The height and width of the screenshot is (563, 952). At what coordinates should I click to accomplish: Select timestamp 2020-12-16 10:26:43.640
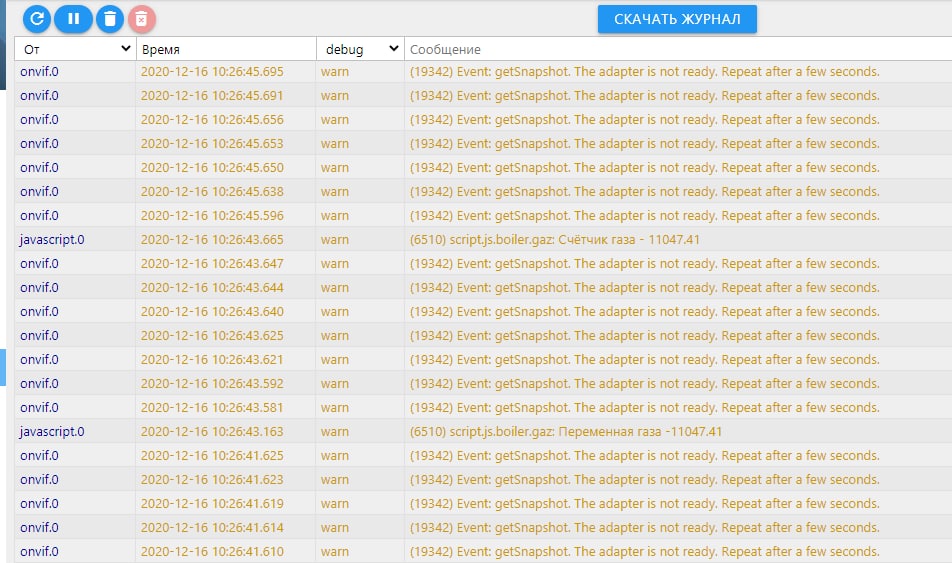point(212,312)
